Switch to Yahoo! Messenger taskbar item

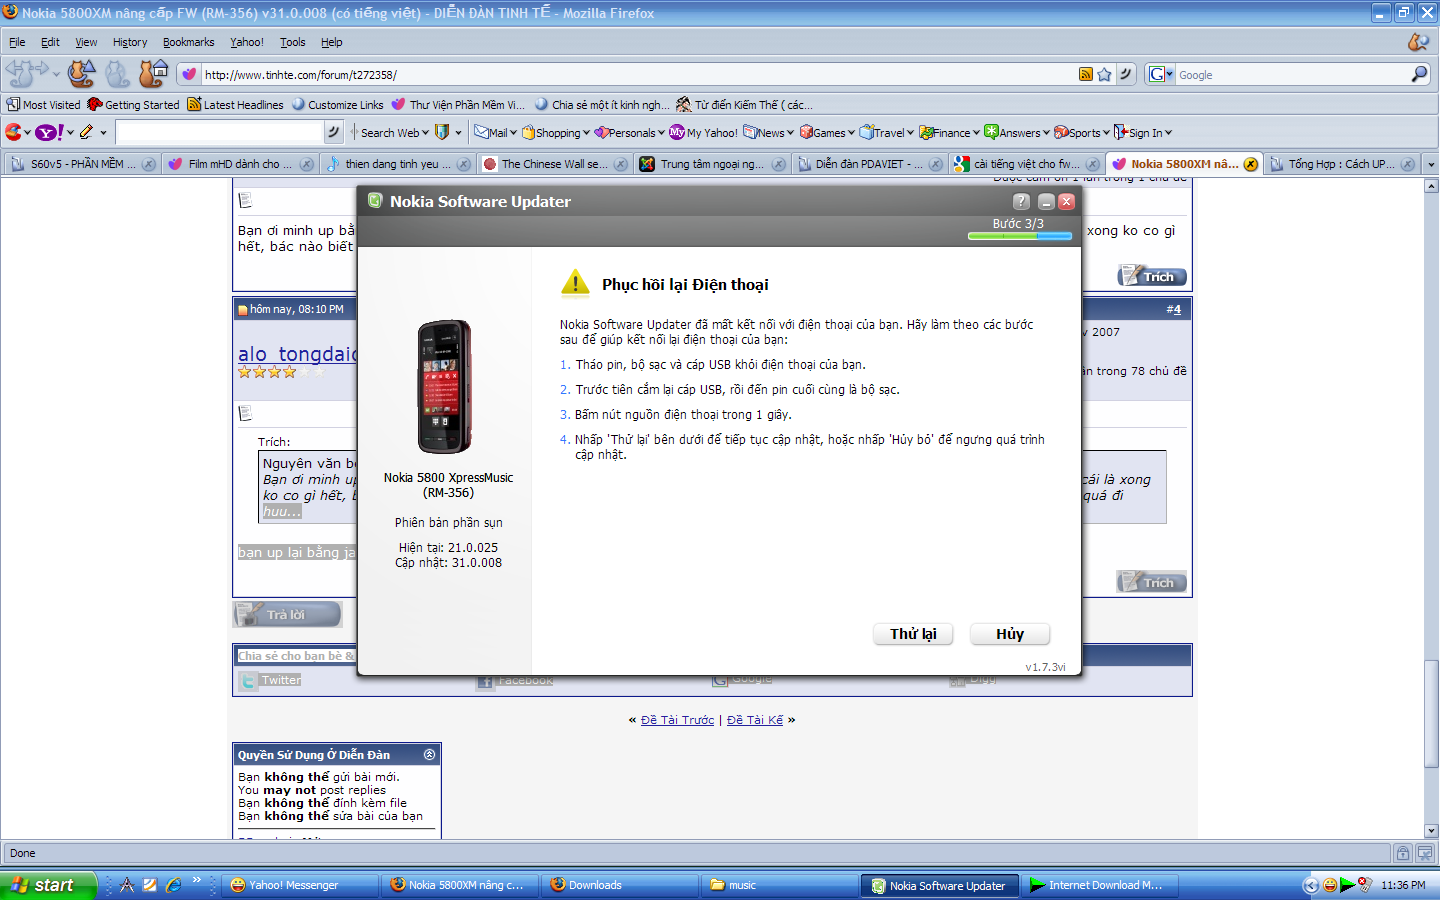pos(300,885)
